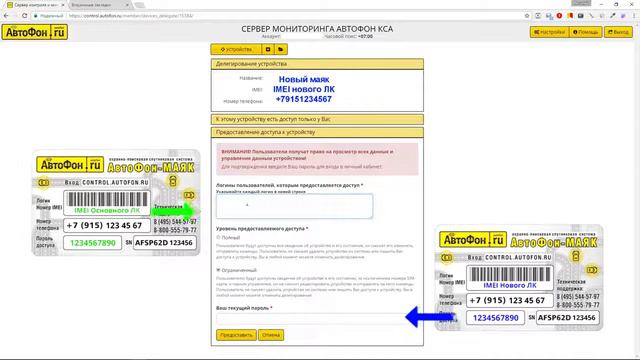The height and width of the screenshot is (360, 640).
Task: Click the eyedropper extension icon
Action: 613,16
